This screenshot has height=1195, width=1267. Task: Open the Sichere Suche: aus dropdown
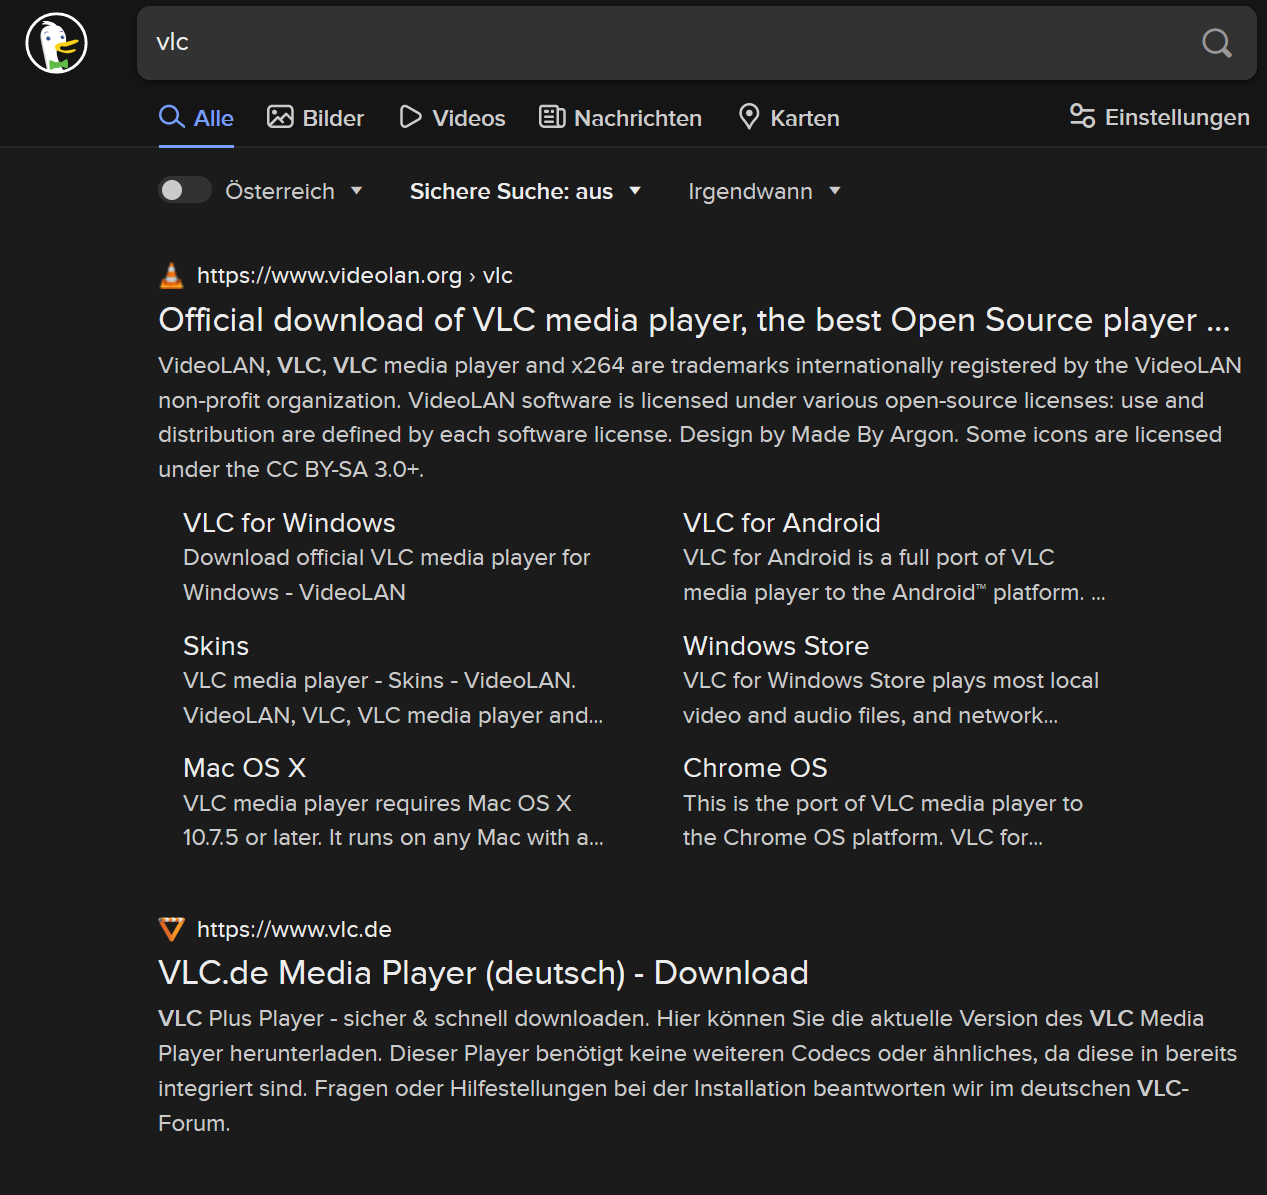(x=525, y=191)
